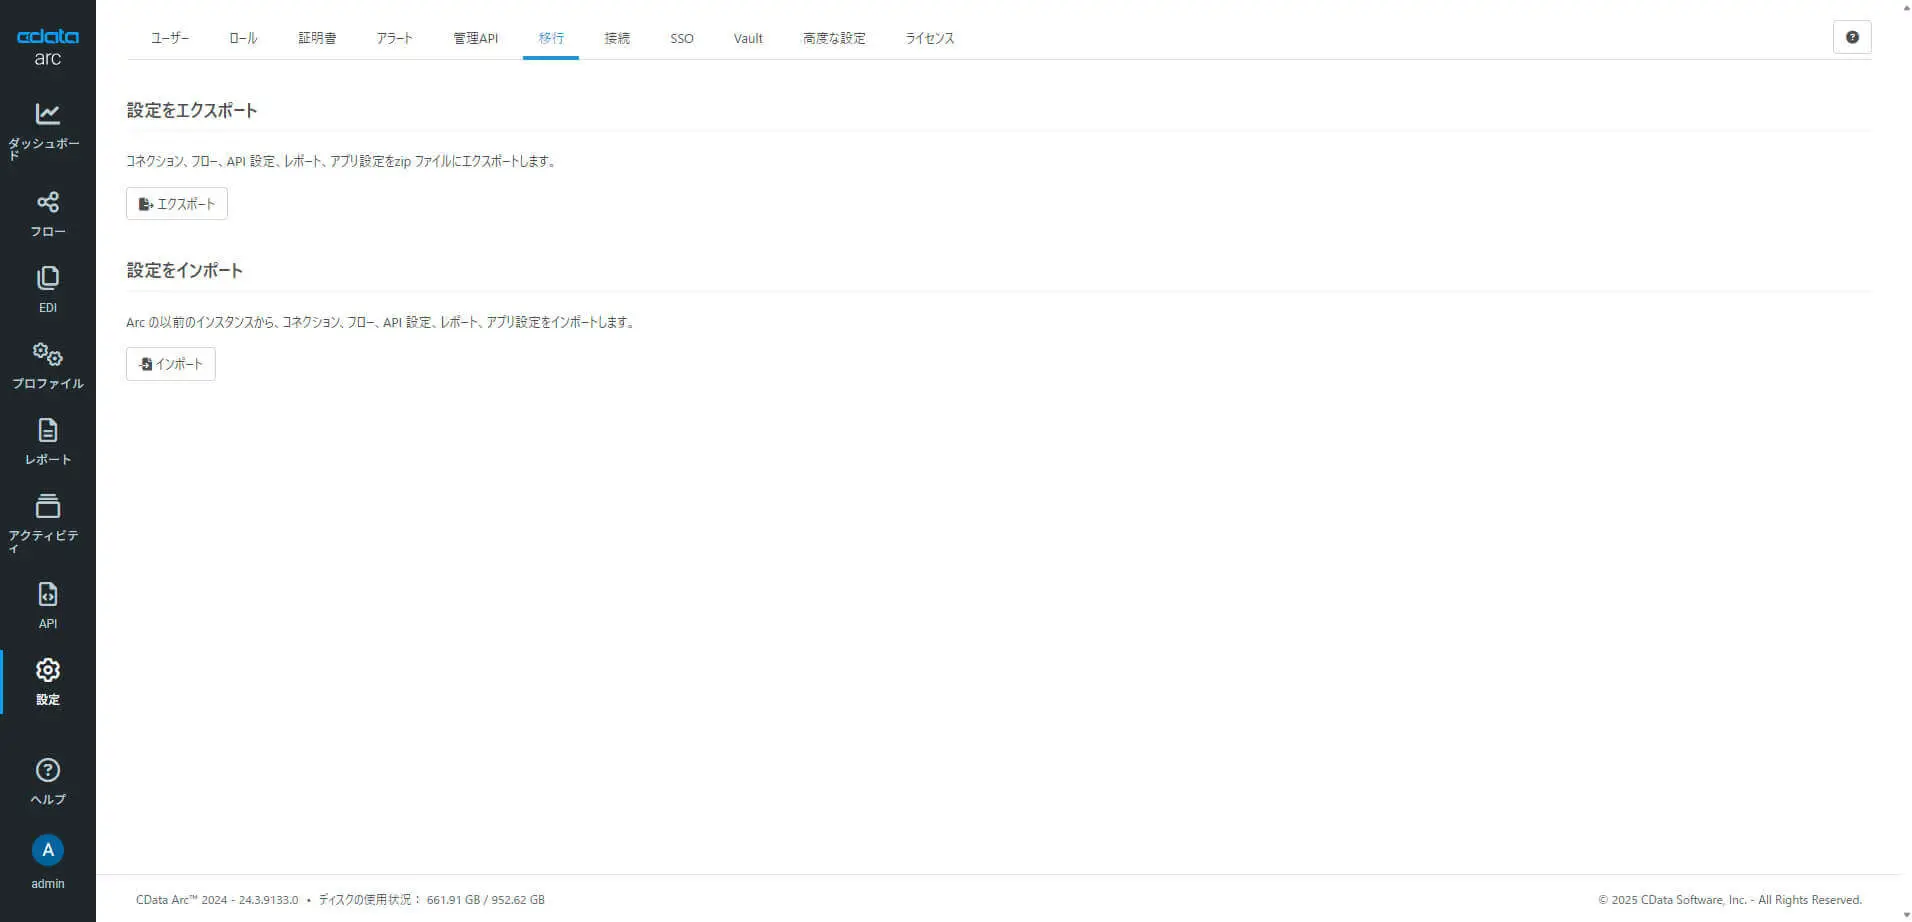Go to the 接続 tab

tap(617, 38)
